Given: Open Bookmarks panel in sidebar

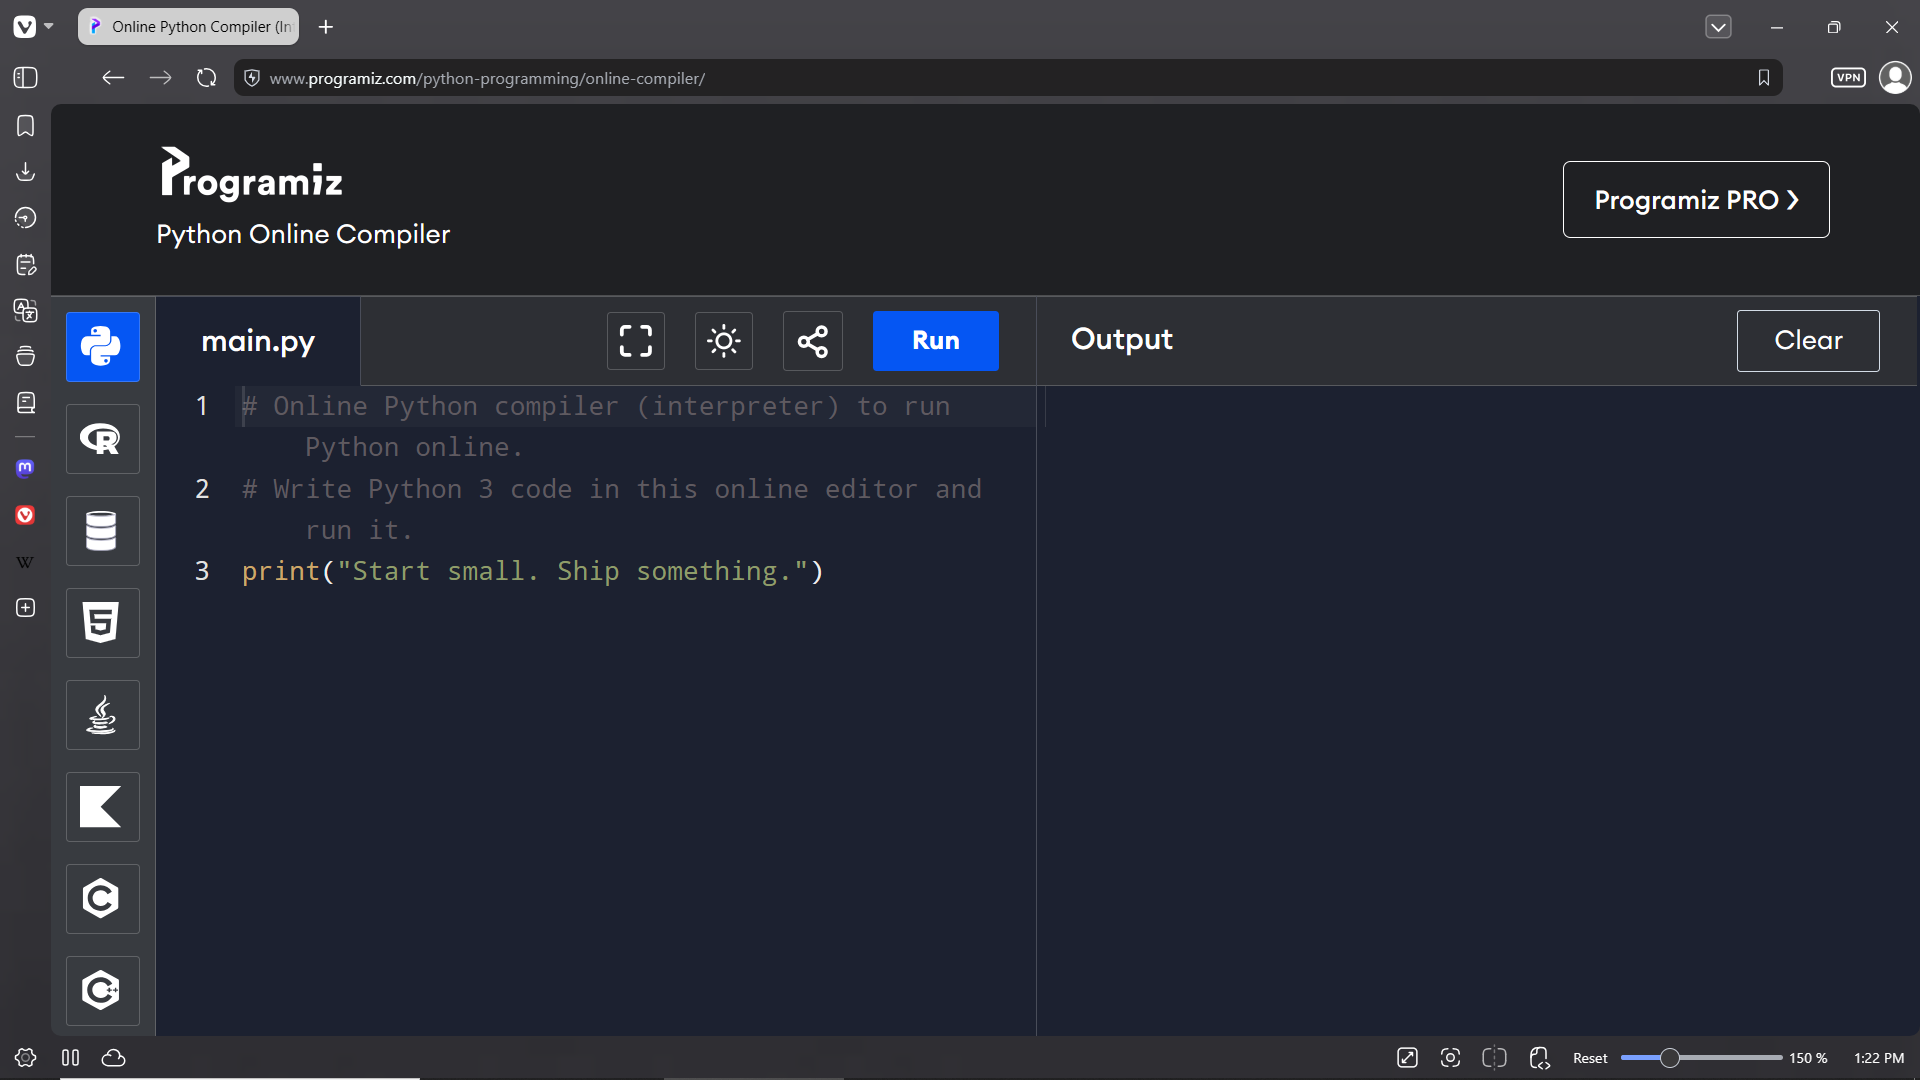Looking at the screenshot, I should [x=26, y=126].
